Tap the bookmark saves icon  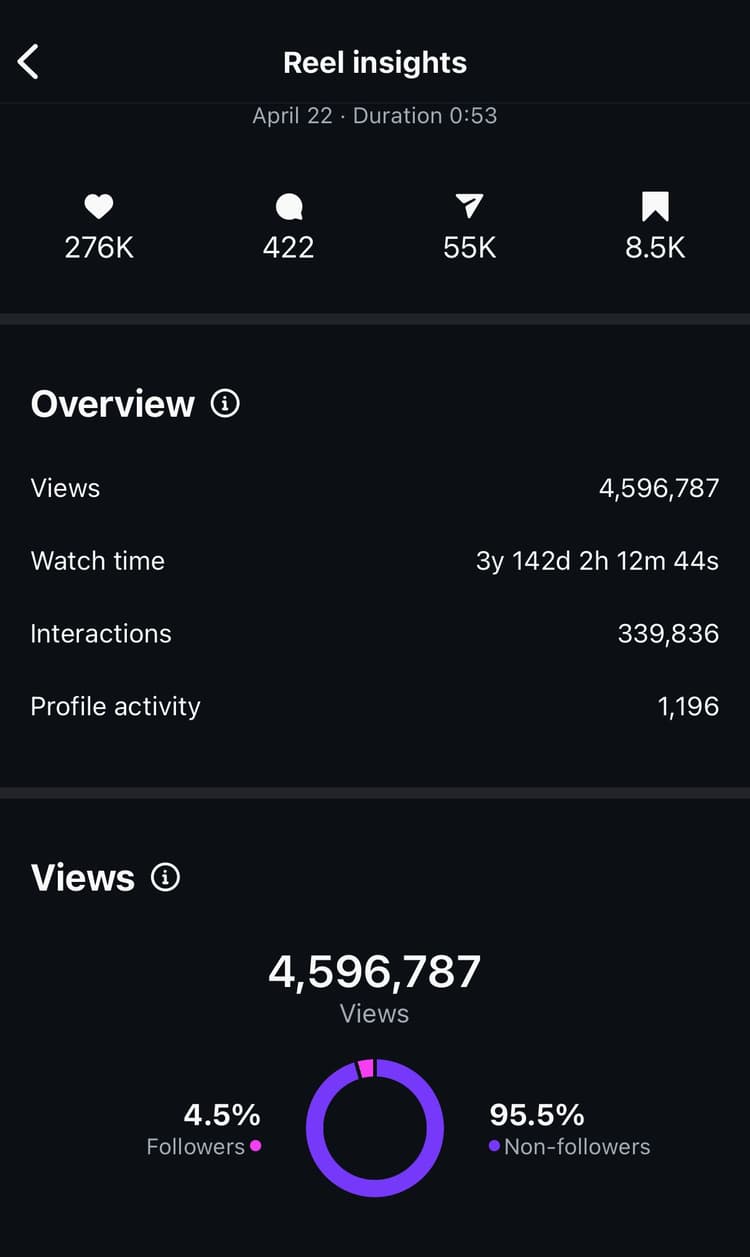tap(655, 207)
